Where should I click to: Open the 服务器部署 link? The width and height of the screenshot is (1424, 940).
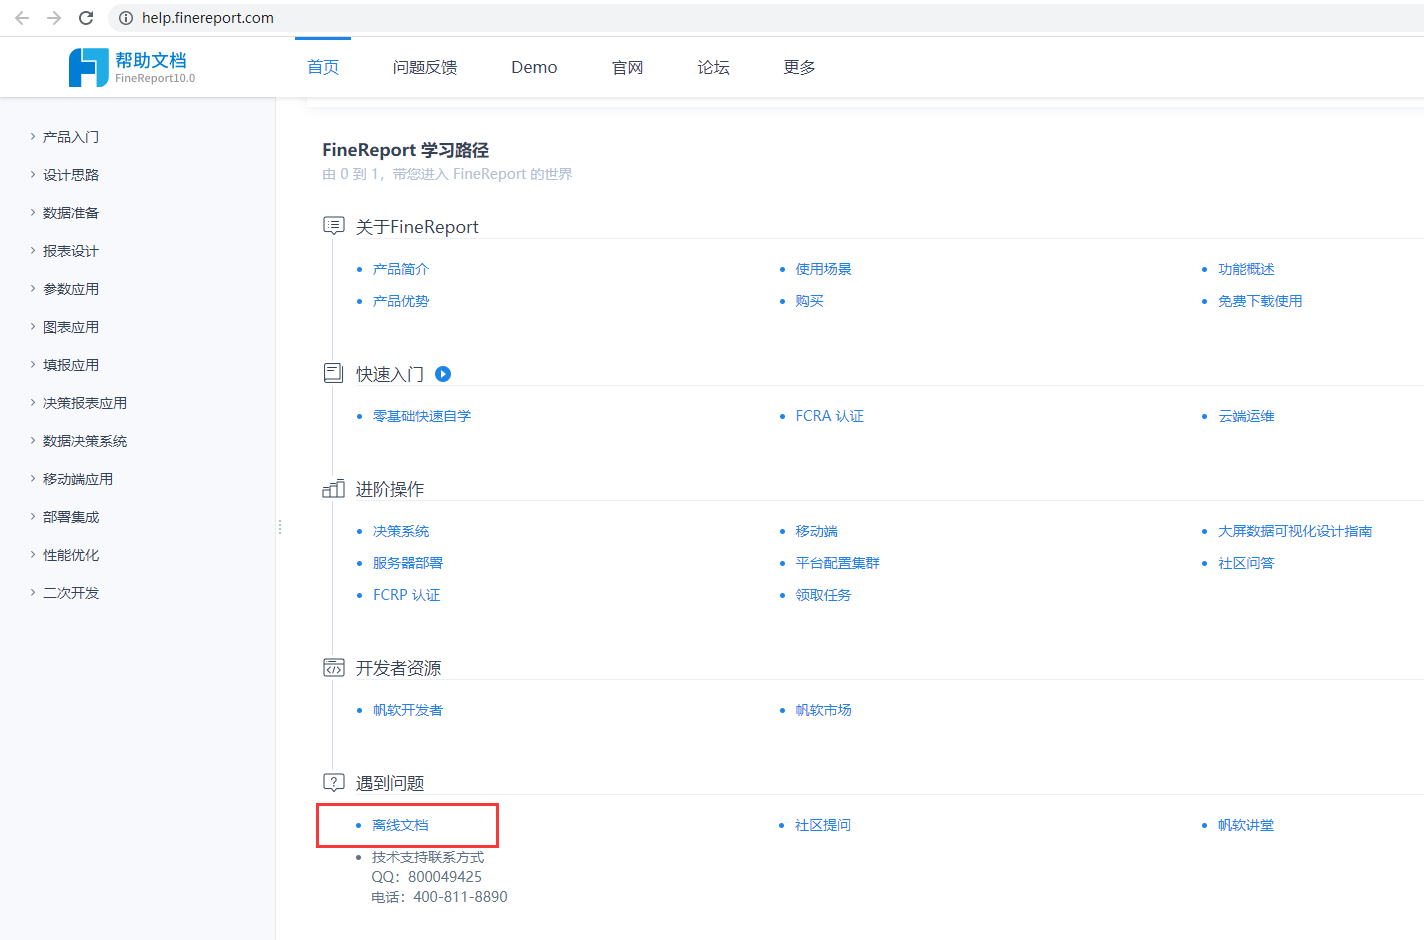(408, 563)
